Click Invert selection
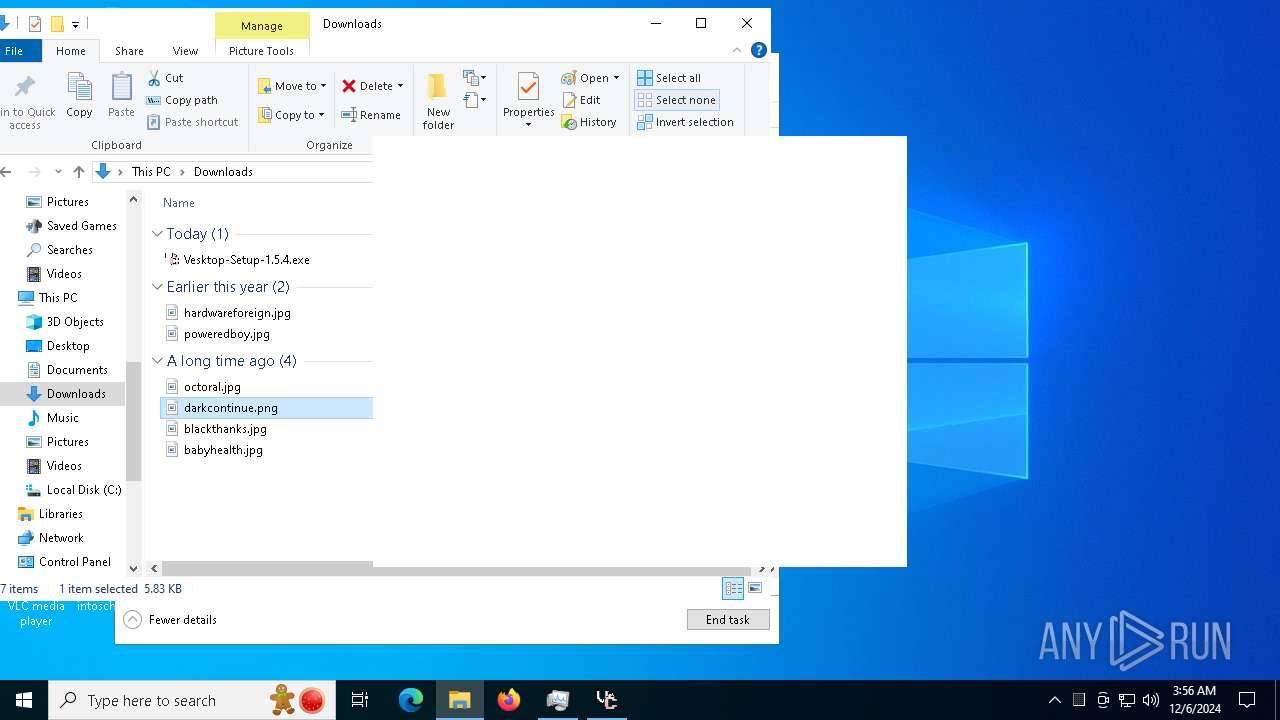1280x720 pixels. click(685, 122)
